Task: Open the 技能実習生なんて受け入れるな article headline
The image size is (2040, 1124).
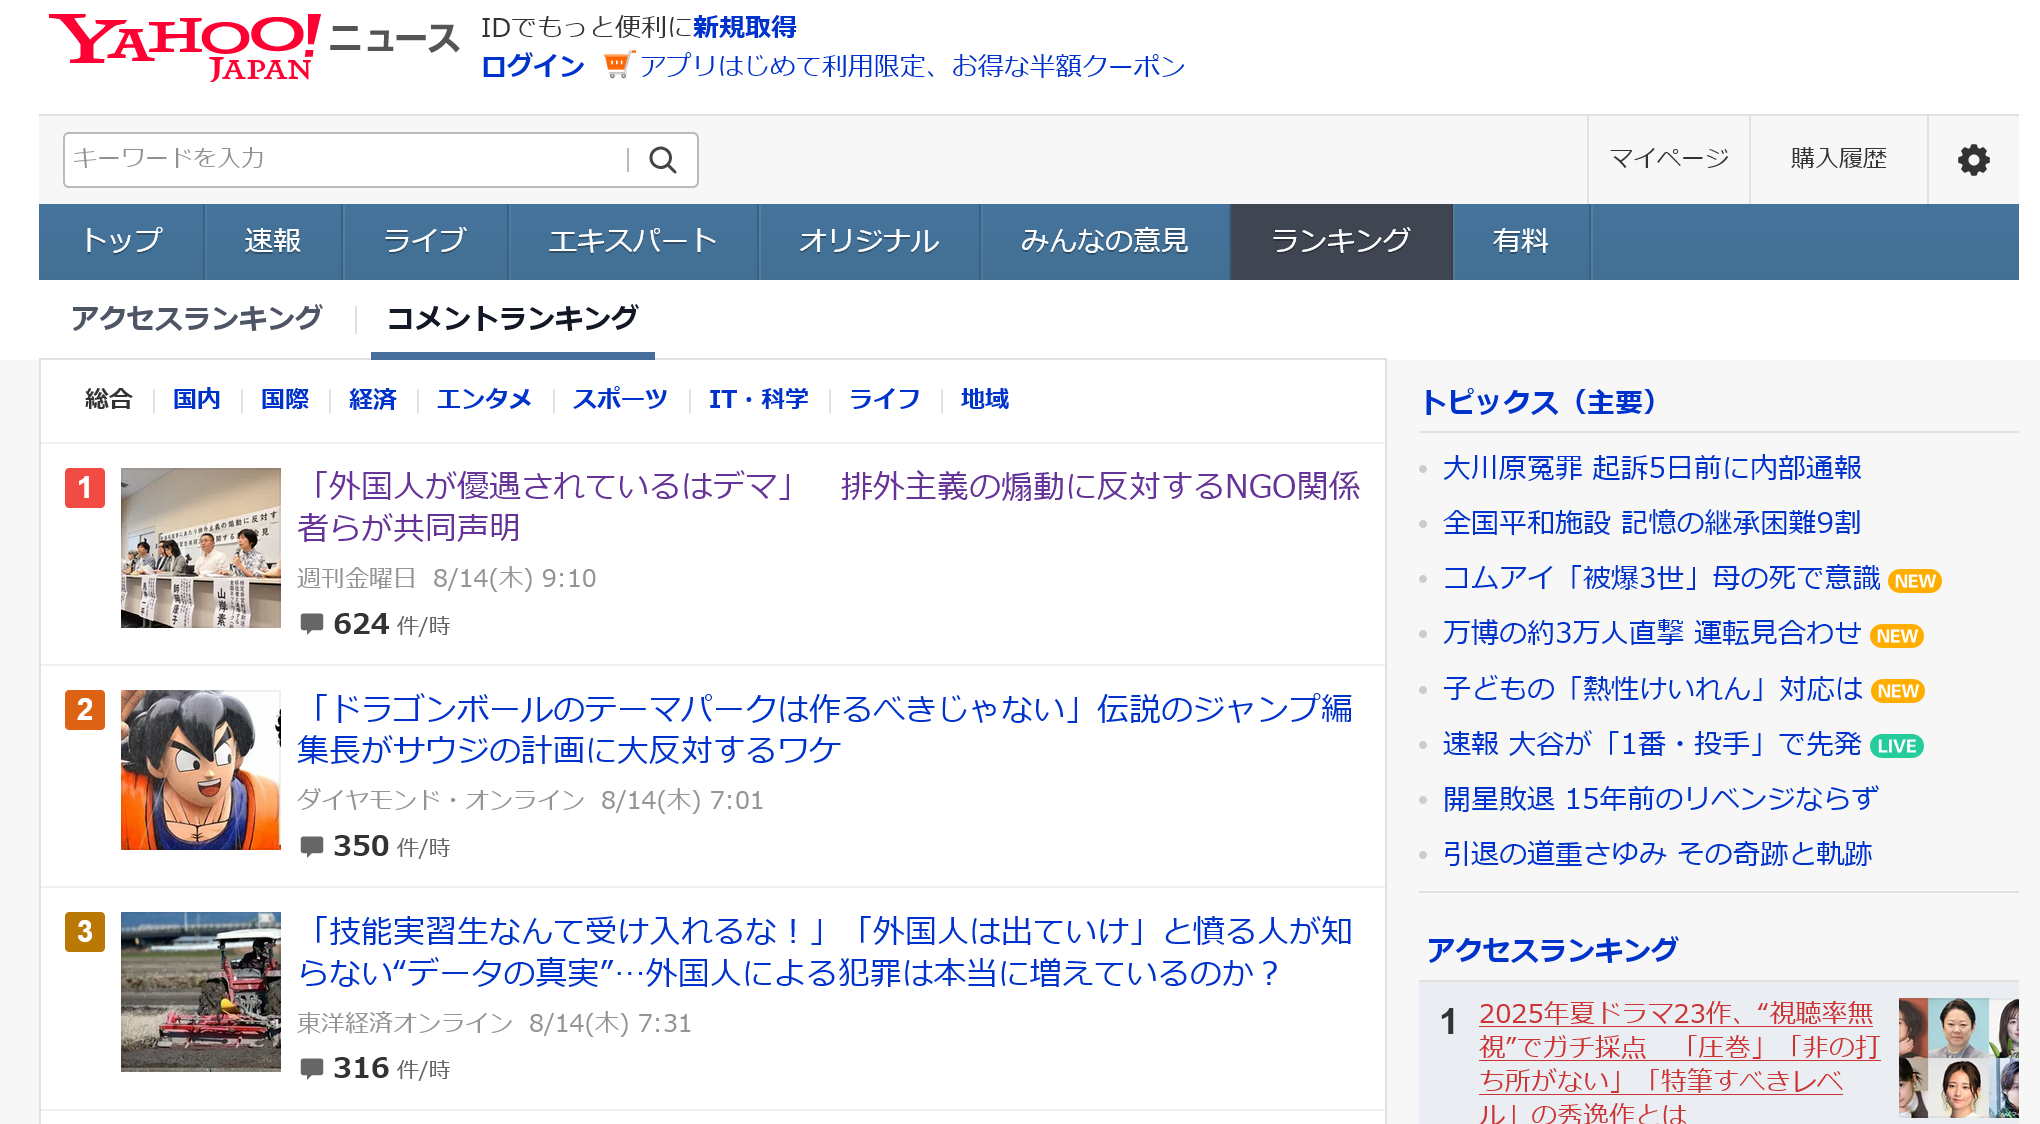Action: 825,952
